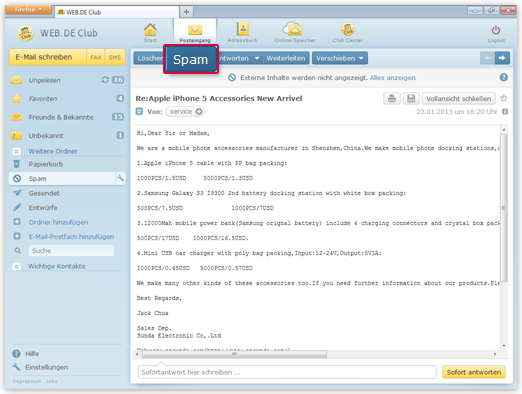This screenshot has height=394, width=522.
Task: Add sender 'service' via plus icon
Action: pos(199,111)
